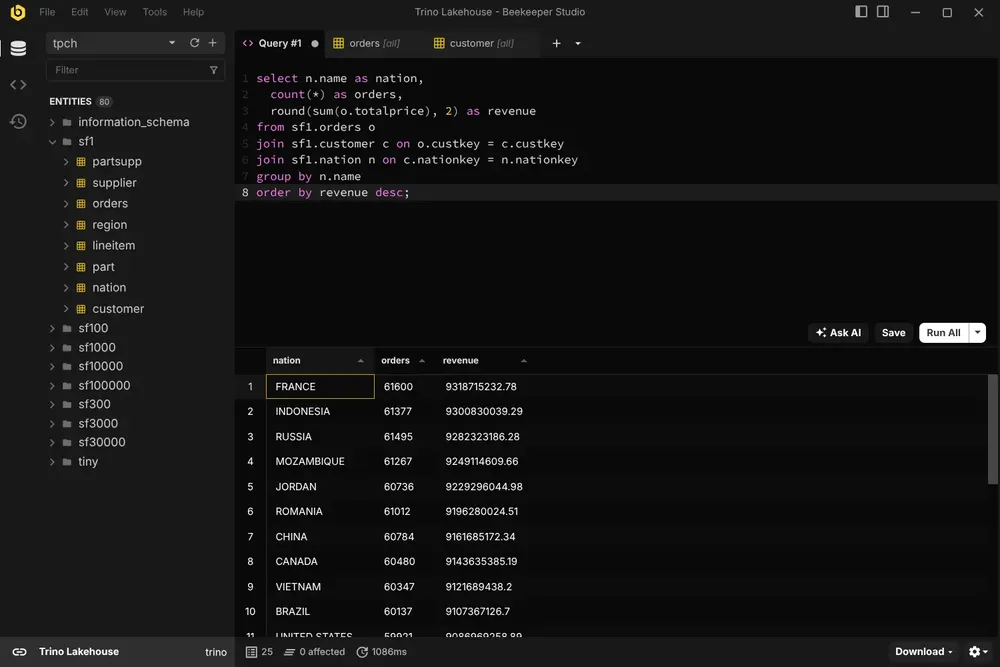
Task: Click Beekeeper Studio logo icon
Action: click(x=18, y=12)
